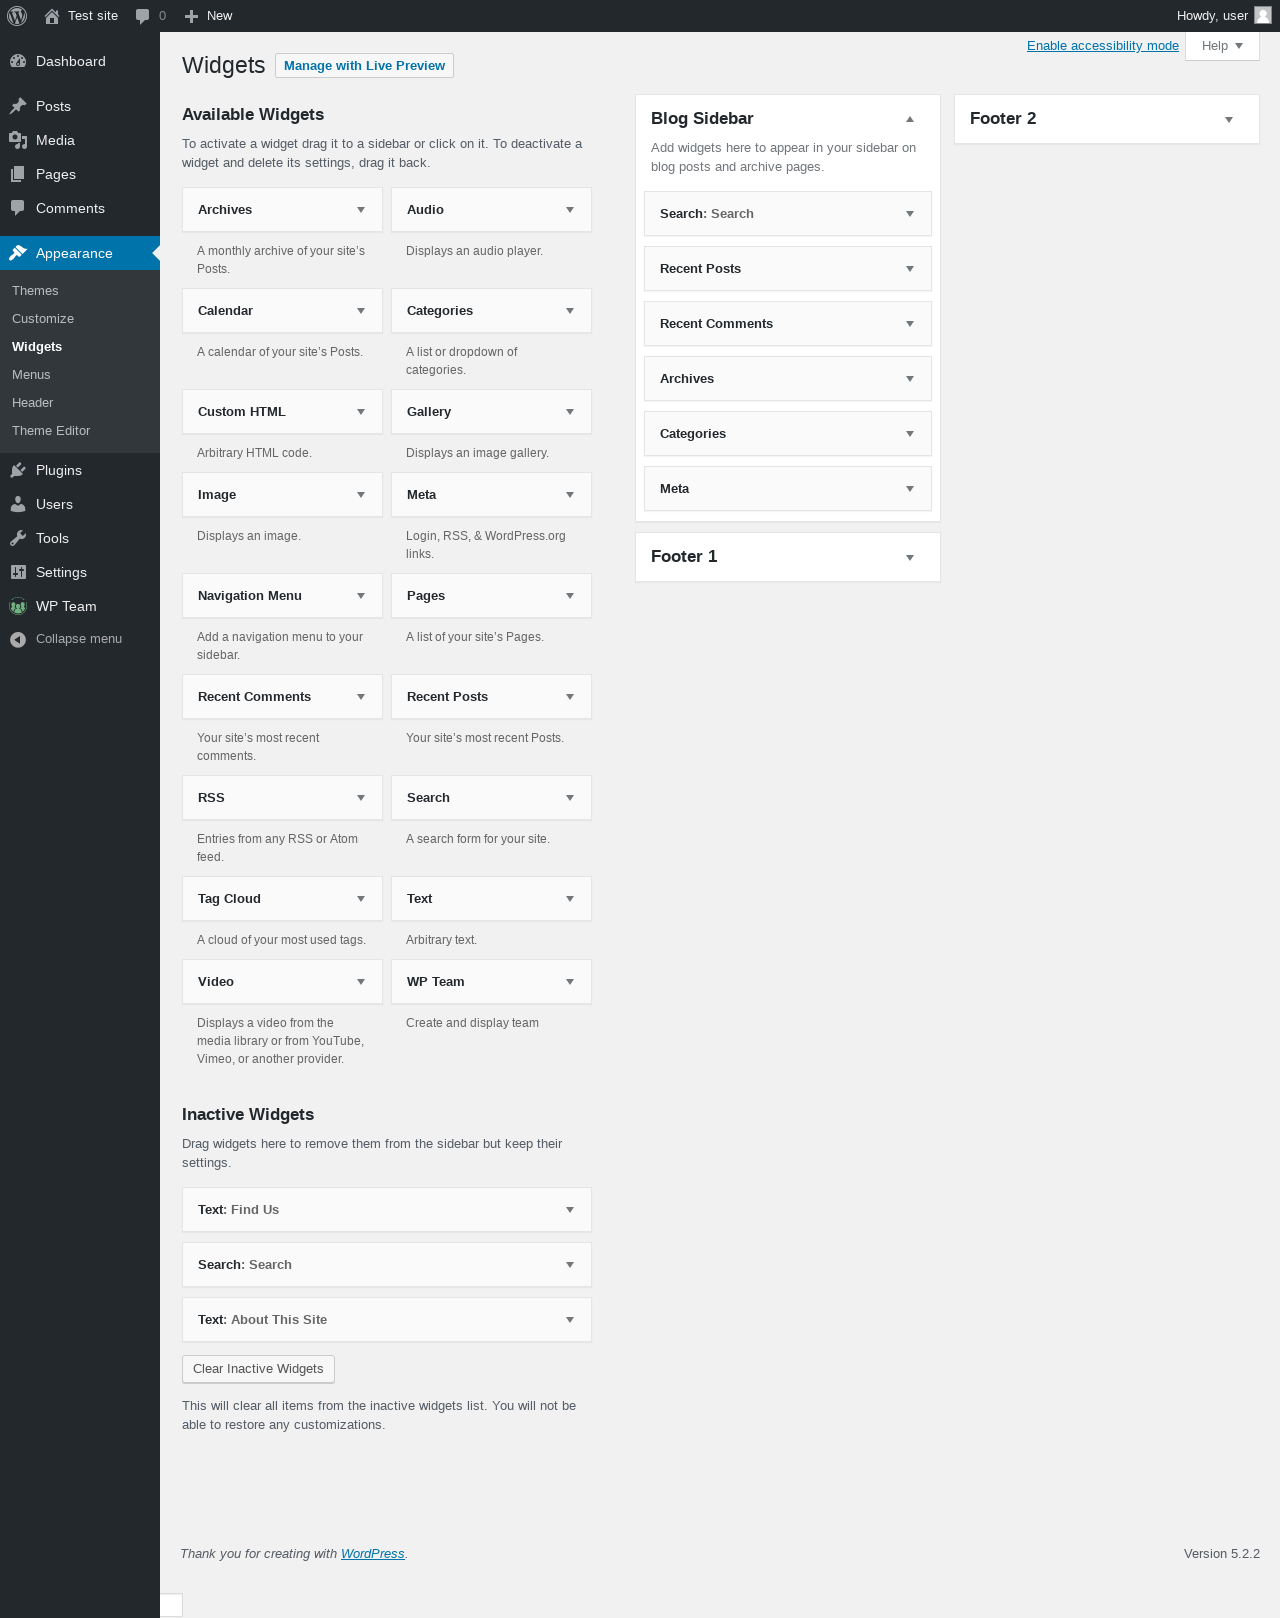
Task: Select the RSS available widget title
Action: tap(211, 798)
